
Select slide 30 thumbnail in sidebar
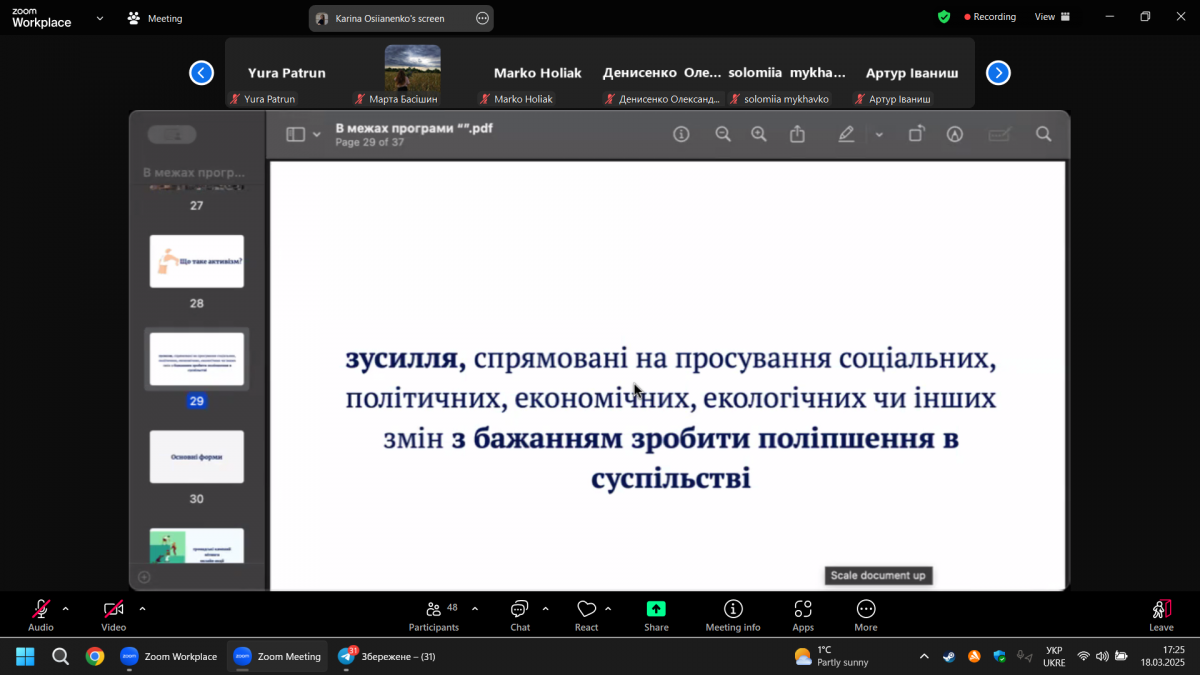pos(196,456)
